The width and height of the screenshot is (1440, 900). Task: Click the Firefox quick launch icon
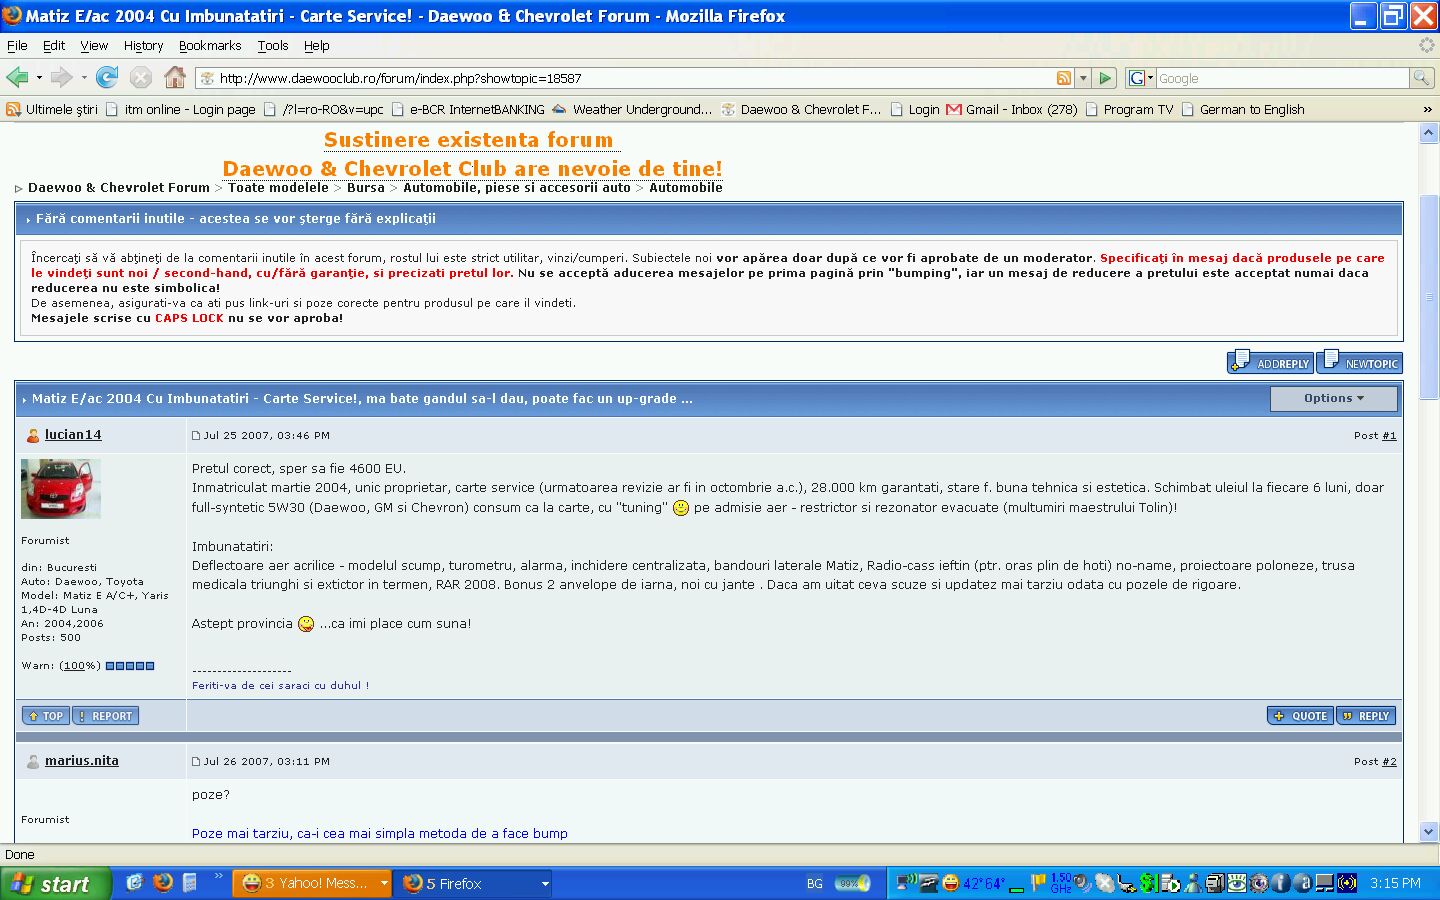(163, 882)
